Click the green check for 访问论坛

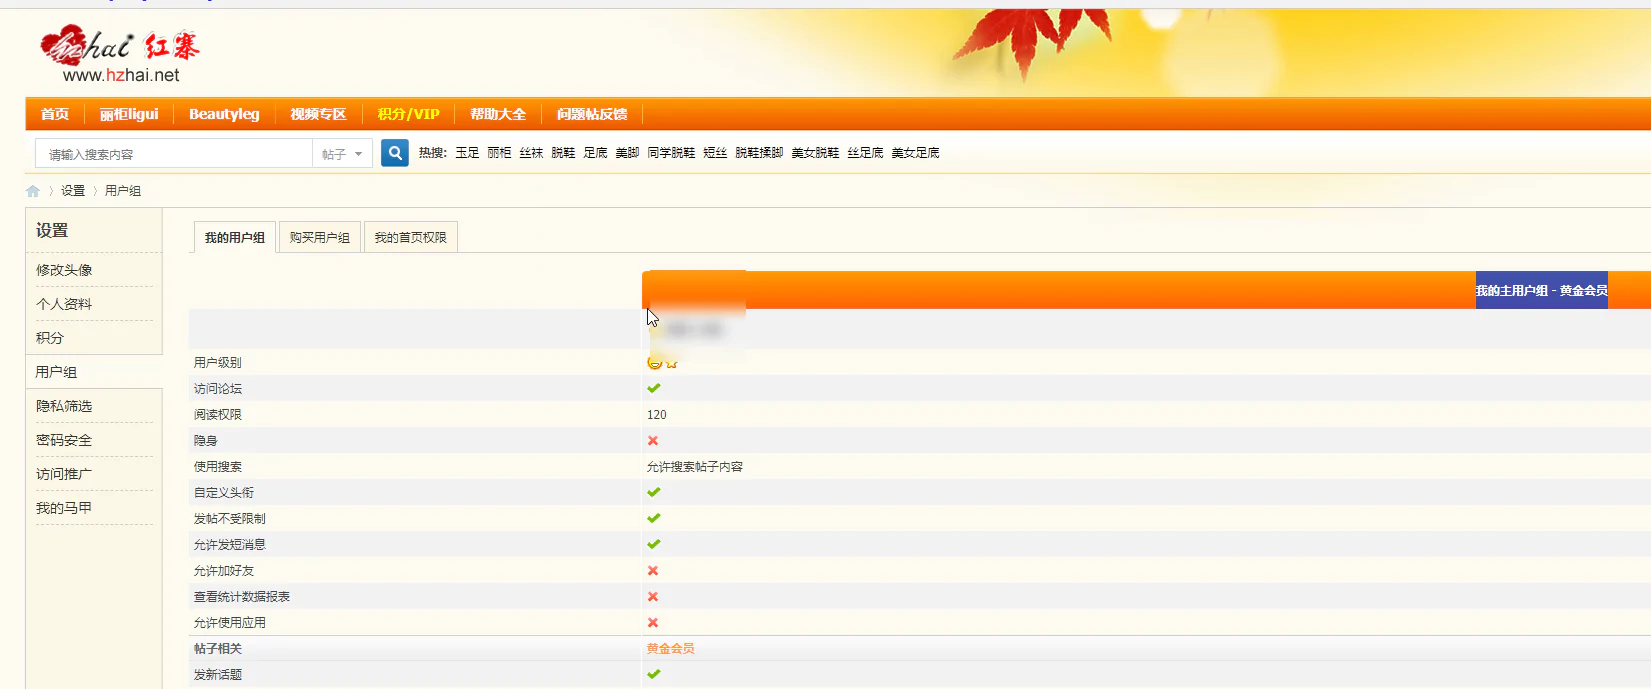(x=654, y=388)
